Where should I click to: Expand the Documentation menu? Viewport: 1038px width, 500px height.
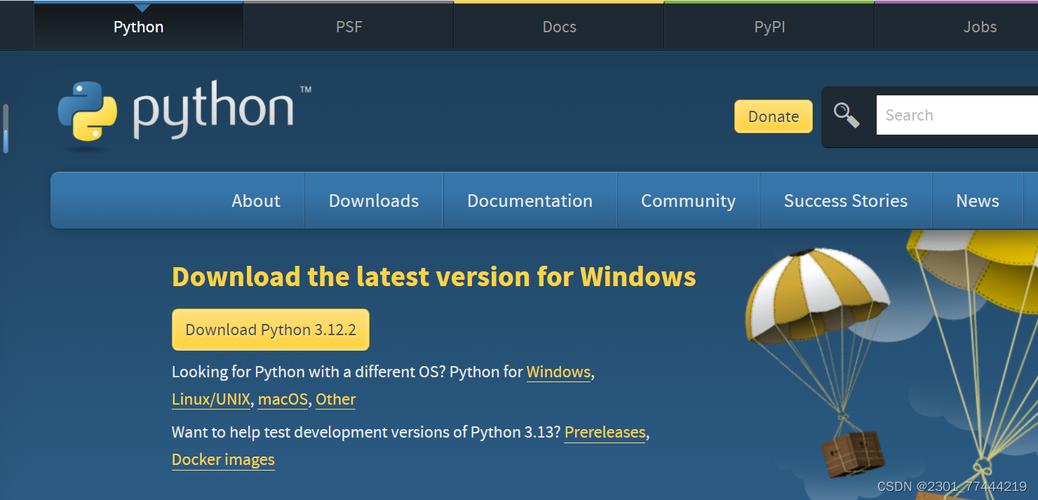(x=530, y=201)
